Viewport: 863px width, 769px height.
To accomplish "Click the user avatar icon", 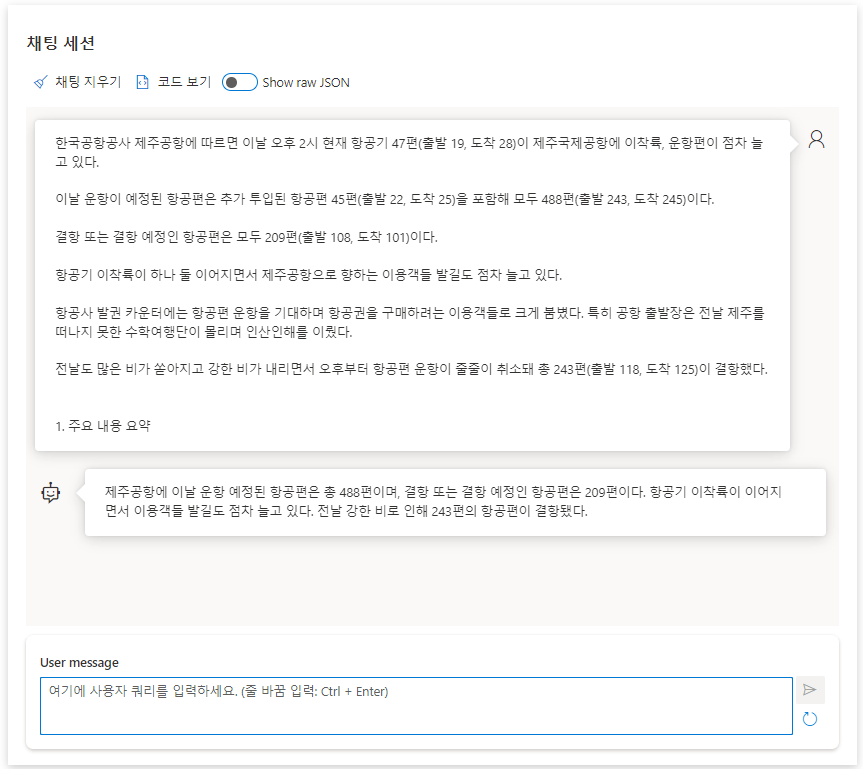I will point(816,139).
